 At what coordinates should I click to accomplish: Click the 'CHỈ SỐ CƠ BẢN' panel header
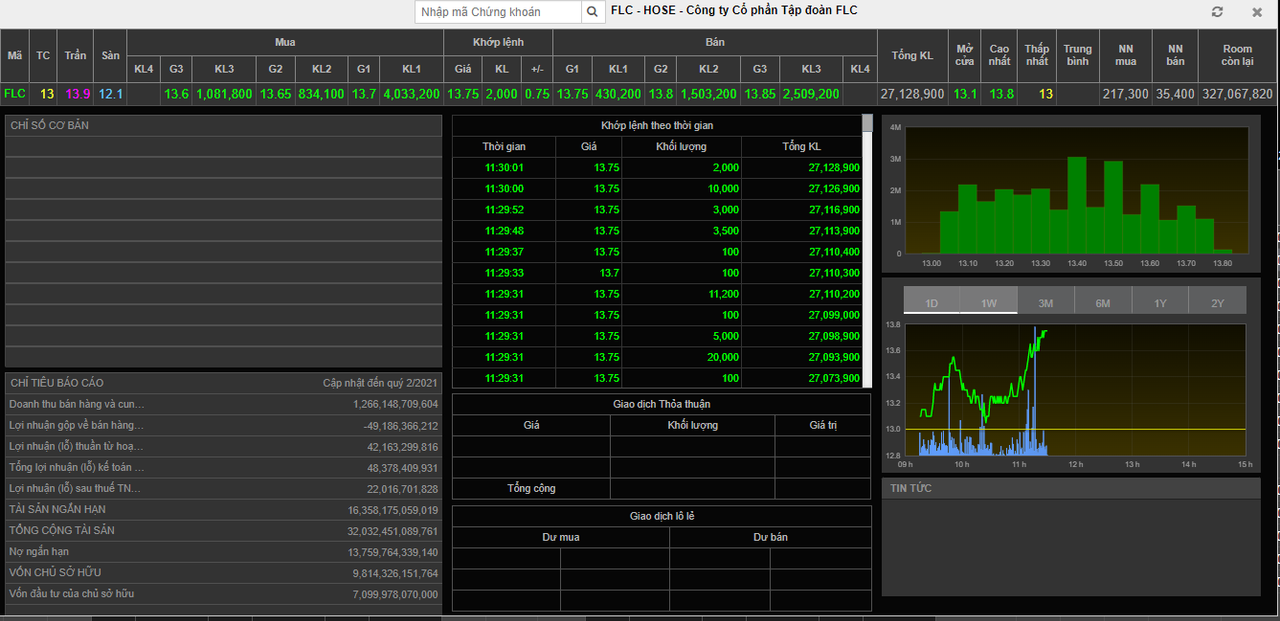223,125
